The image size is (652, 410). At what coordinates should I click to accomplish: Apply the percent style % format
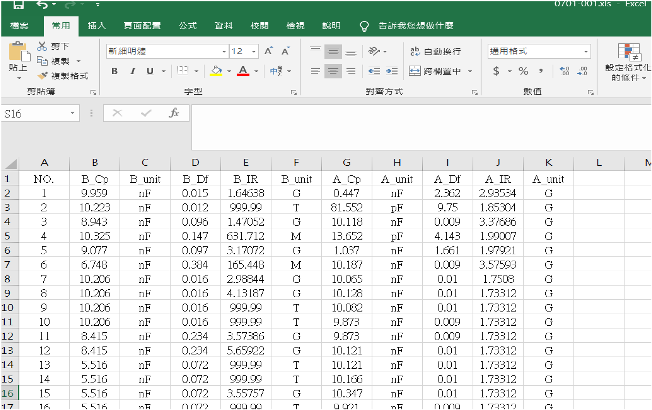click(522, 70)
